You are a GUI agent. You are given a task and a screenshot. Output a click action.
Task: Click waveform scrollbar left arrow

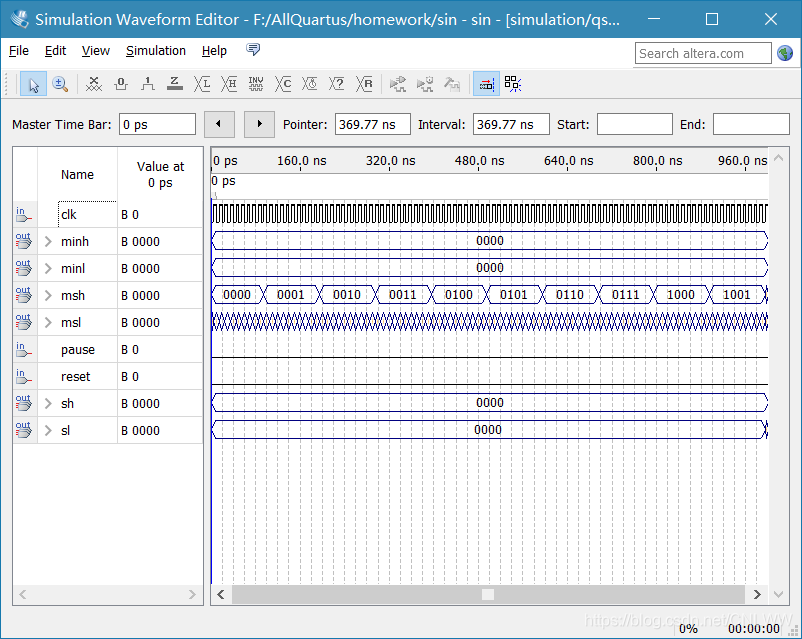pos(221,594)
